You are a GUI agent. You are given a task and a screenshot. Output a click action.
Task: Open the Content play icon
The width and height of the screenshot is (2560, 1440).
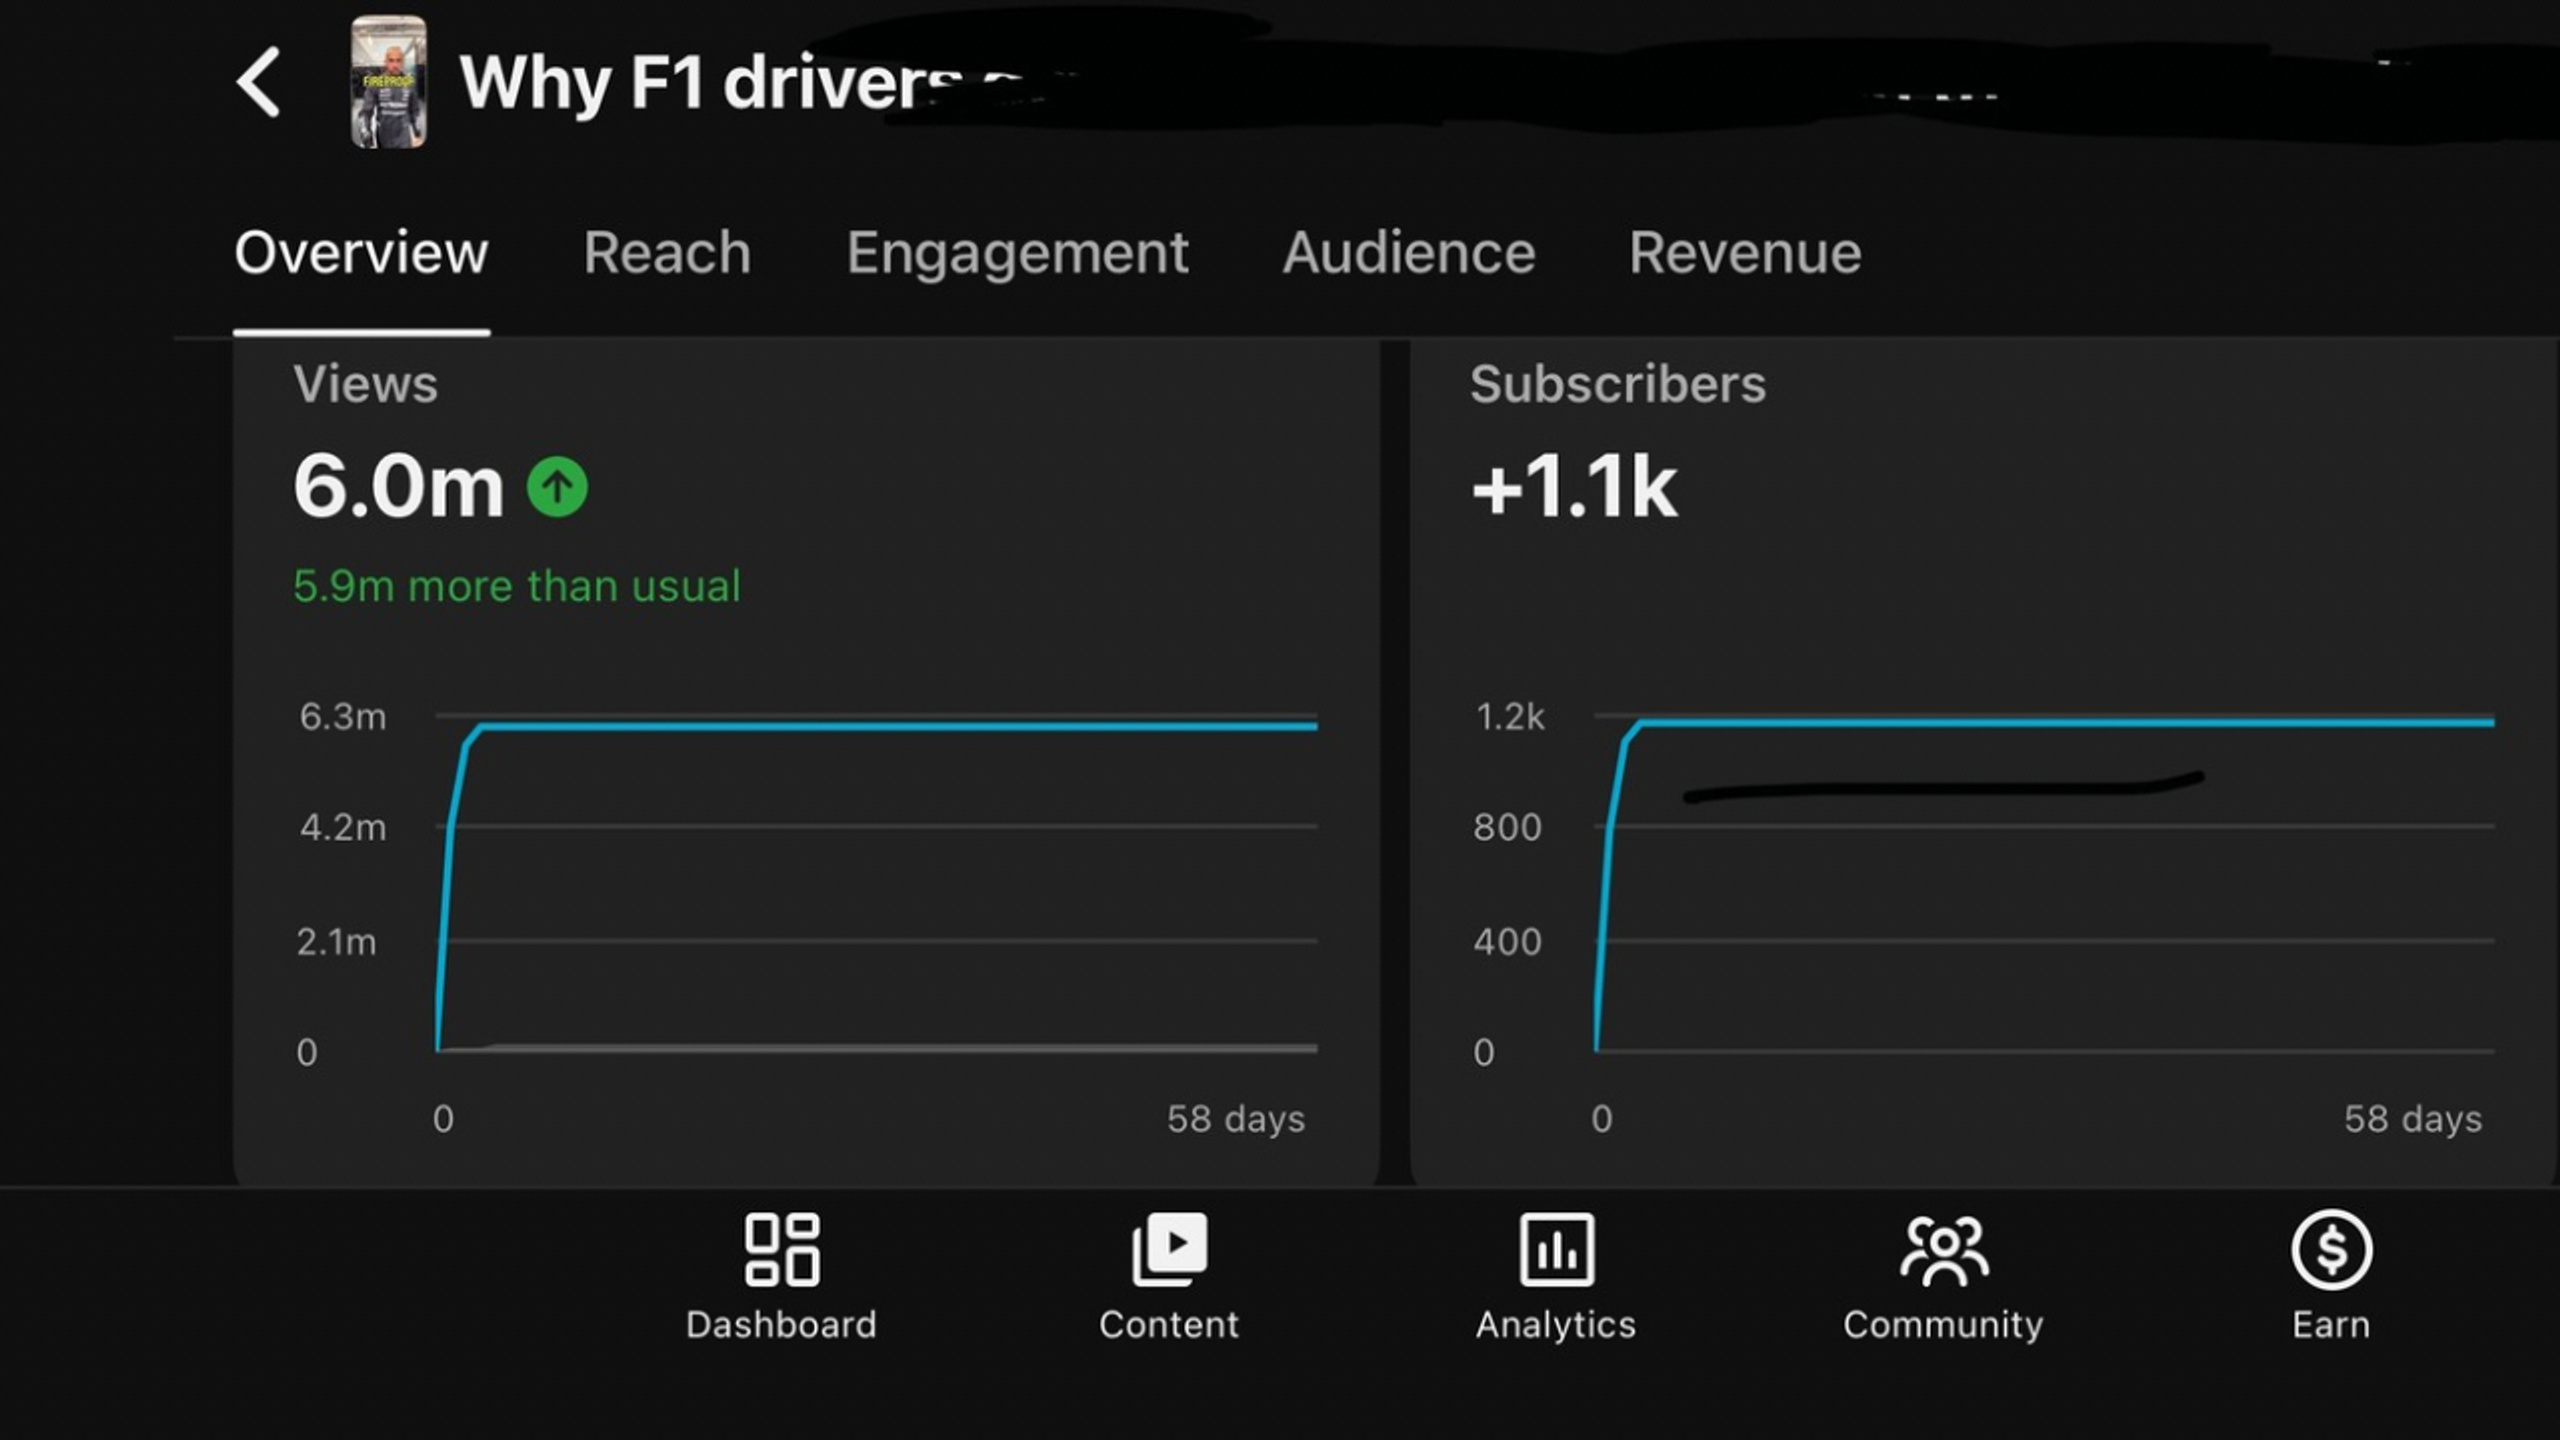pos(1169,1250)
